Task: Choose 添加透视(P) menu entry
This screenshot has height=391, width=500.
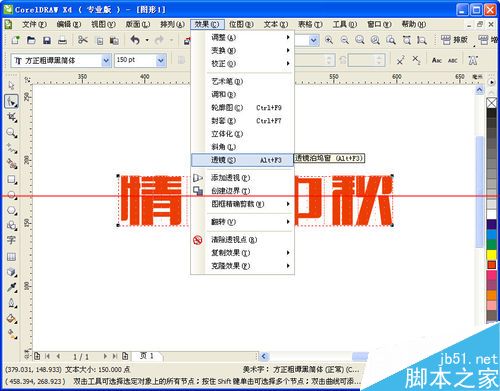Action: click(x=242, y=178)
